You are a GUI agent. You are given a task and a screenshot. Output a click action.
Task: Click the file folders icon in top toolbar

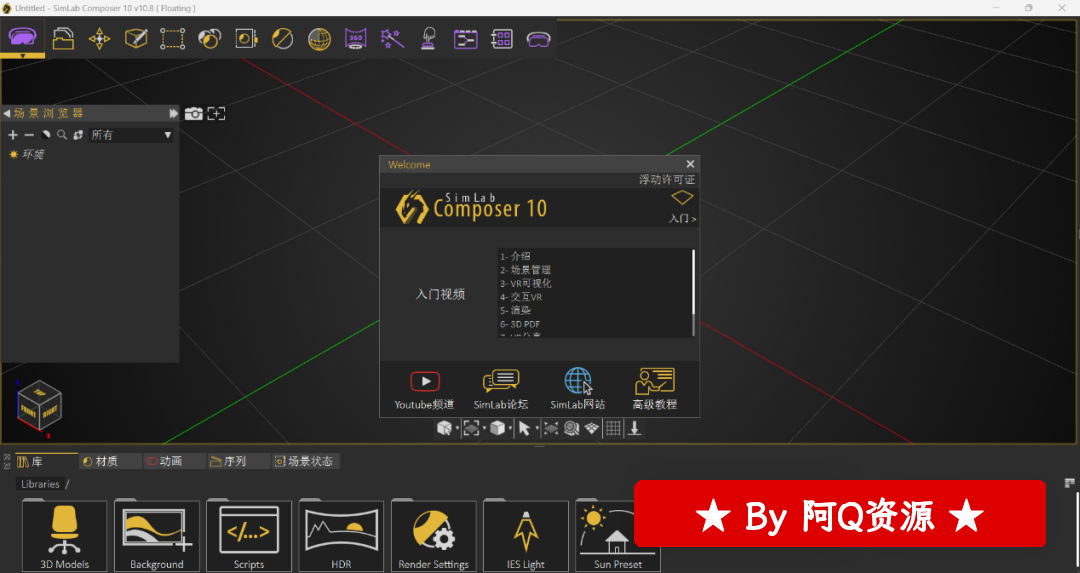[63, 39]
